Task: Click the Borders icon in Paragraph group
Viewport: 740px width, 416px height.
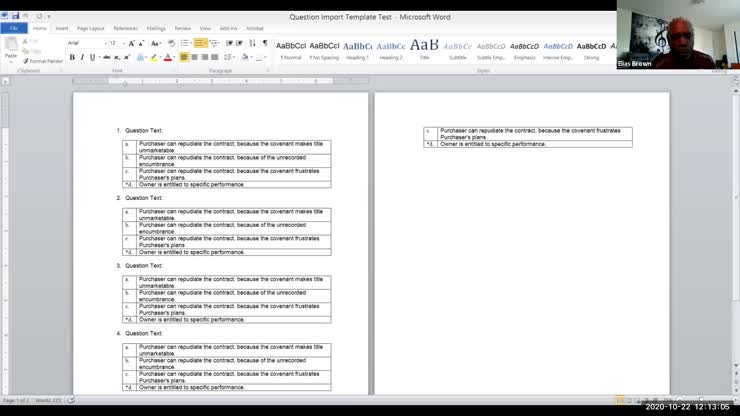Action: pyautogui.click(x=259, y=58)
